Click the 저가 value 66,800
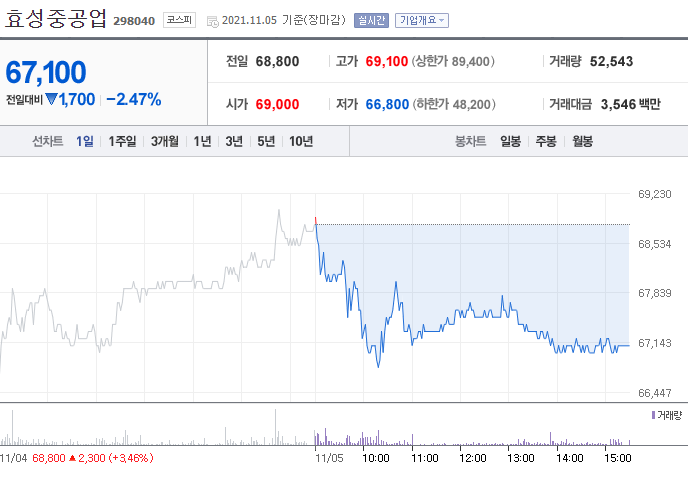Image resolution: width=688 pixels, height=477 pixels. (387, 104)
